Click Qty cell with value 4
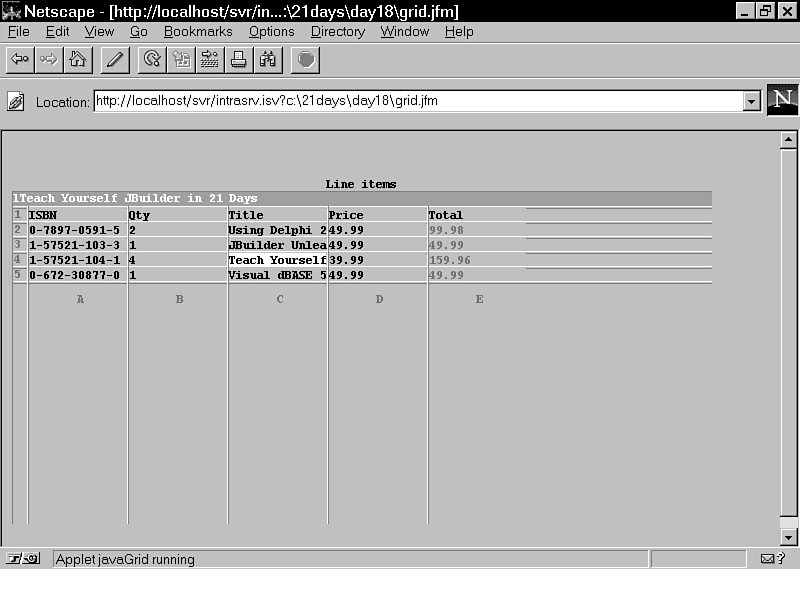The width and height of the screenshot is (800, 600). point(177,260)
